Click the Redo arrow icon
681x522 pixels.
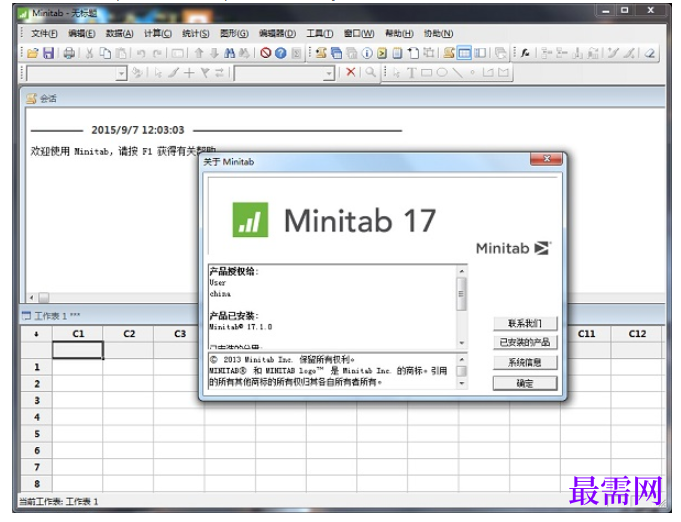157,53
